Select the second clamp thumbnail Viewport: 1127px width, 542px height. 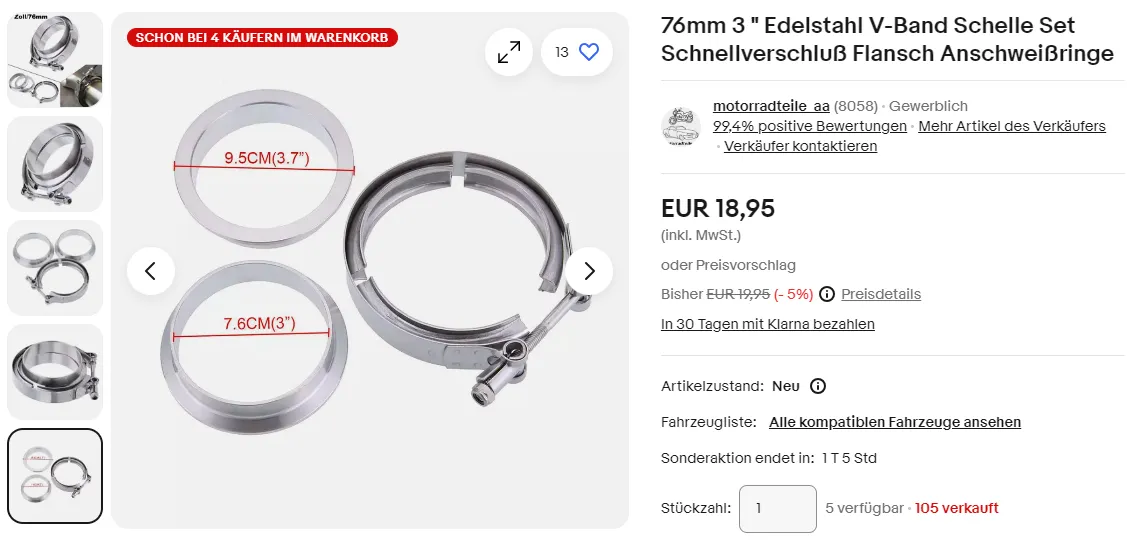coord(55,164)
